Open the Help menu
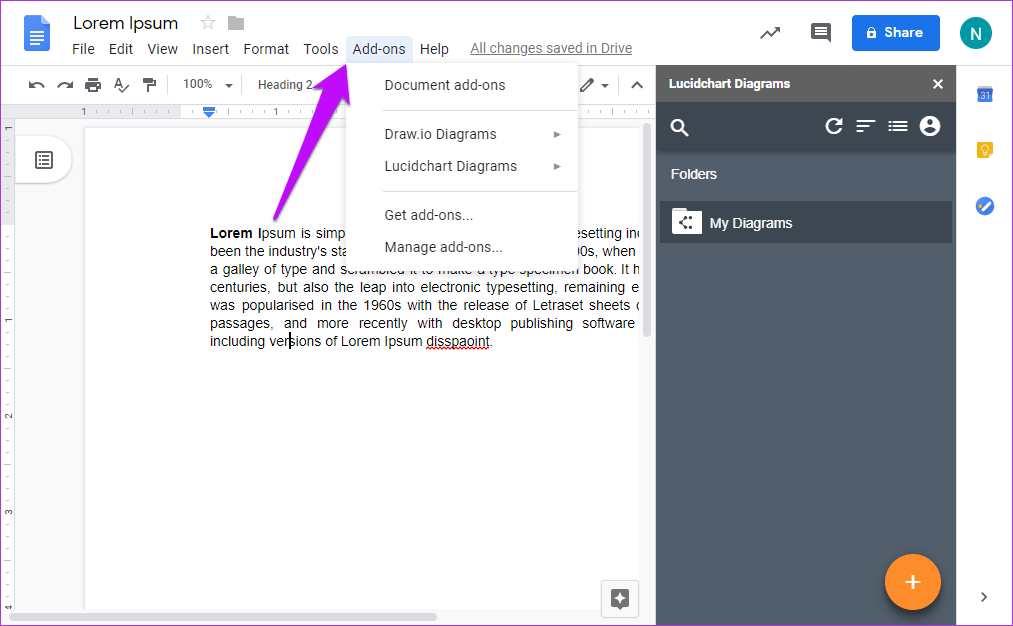Viewport: 1013px width, 626px height. pyautogui.click(x=434, y=49)
